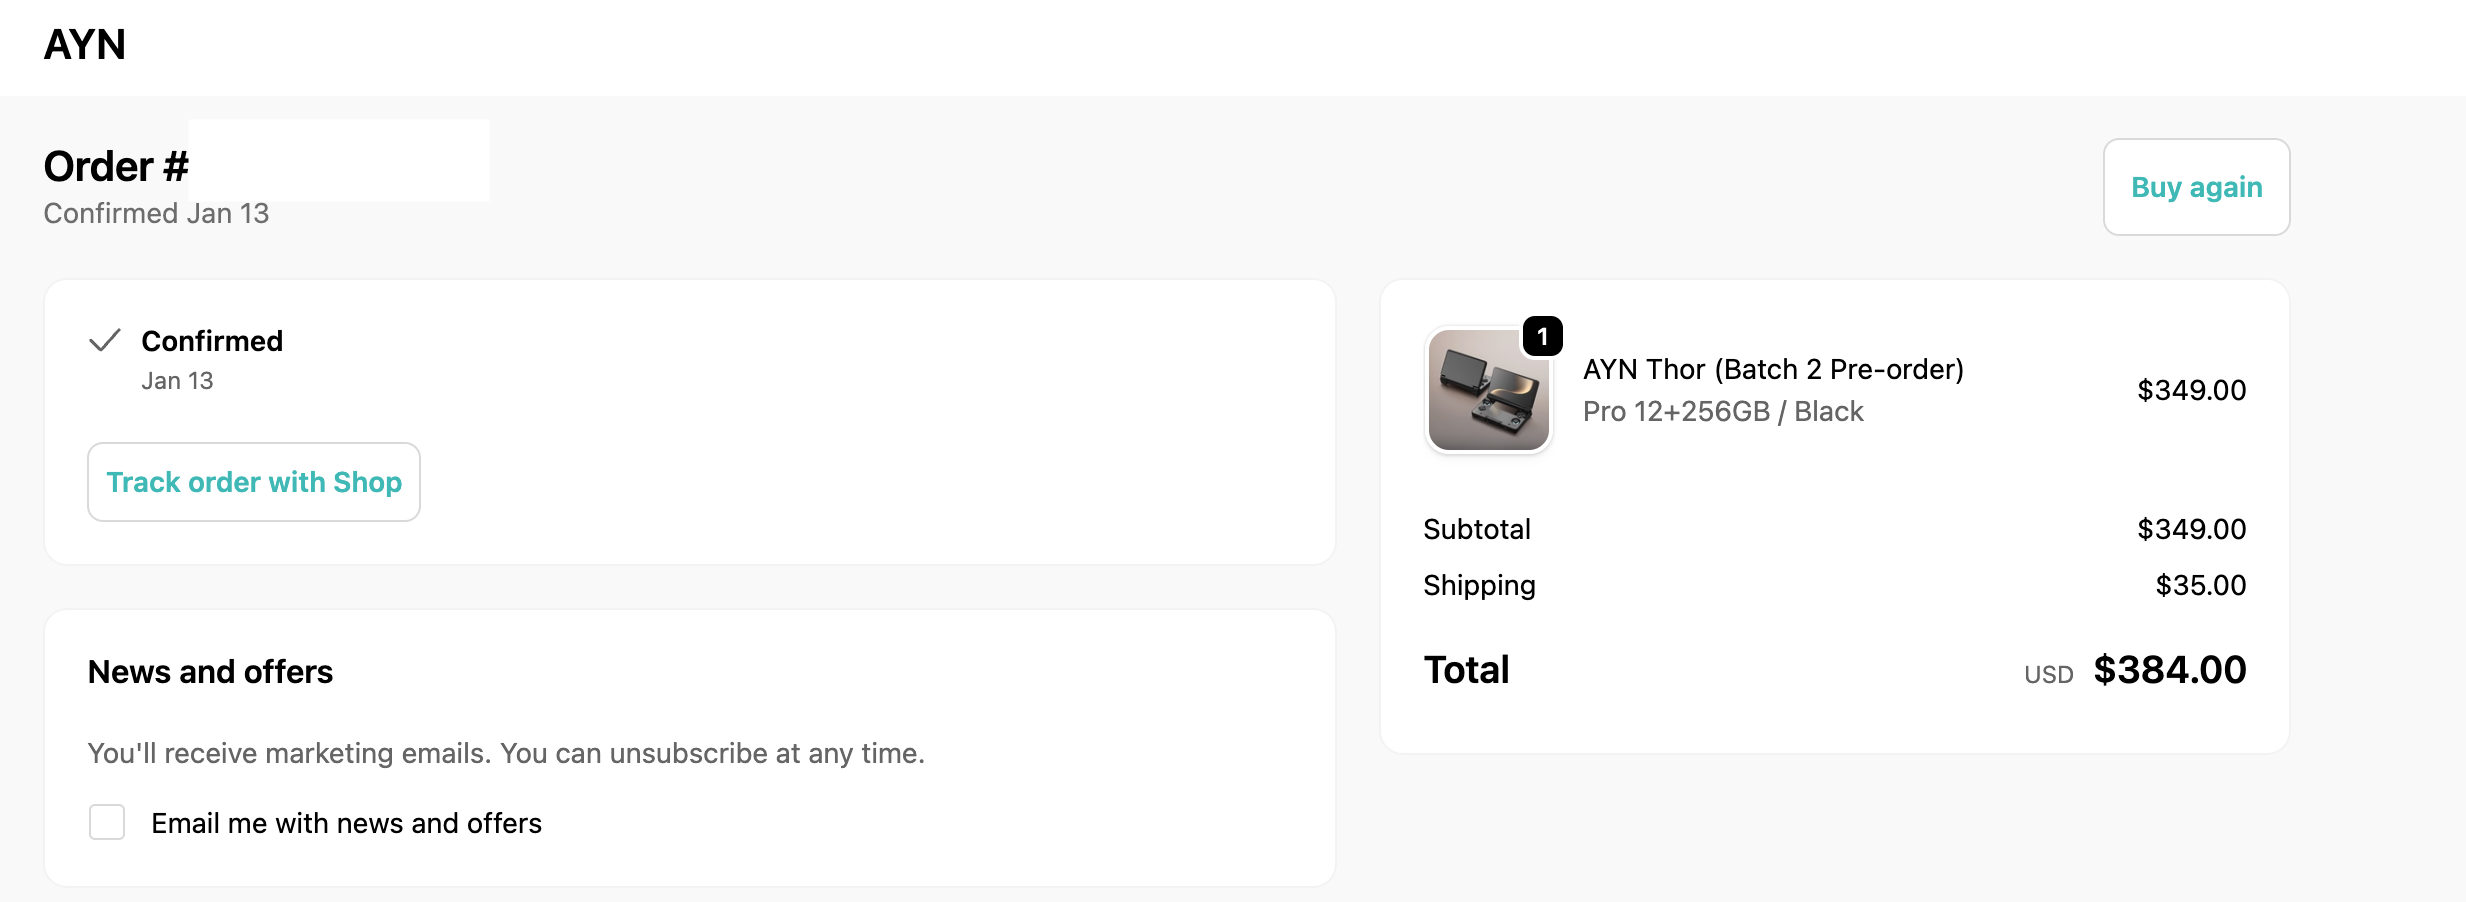Enable the news and offers email checkbox
2466x902 pixels.
point(107,822)
